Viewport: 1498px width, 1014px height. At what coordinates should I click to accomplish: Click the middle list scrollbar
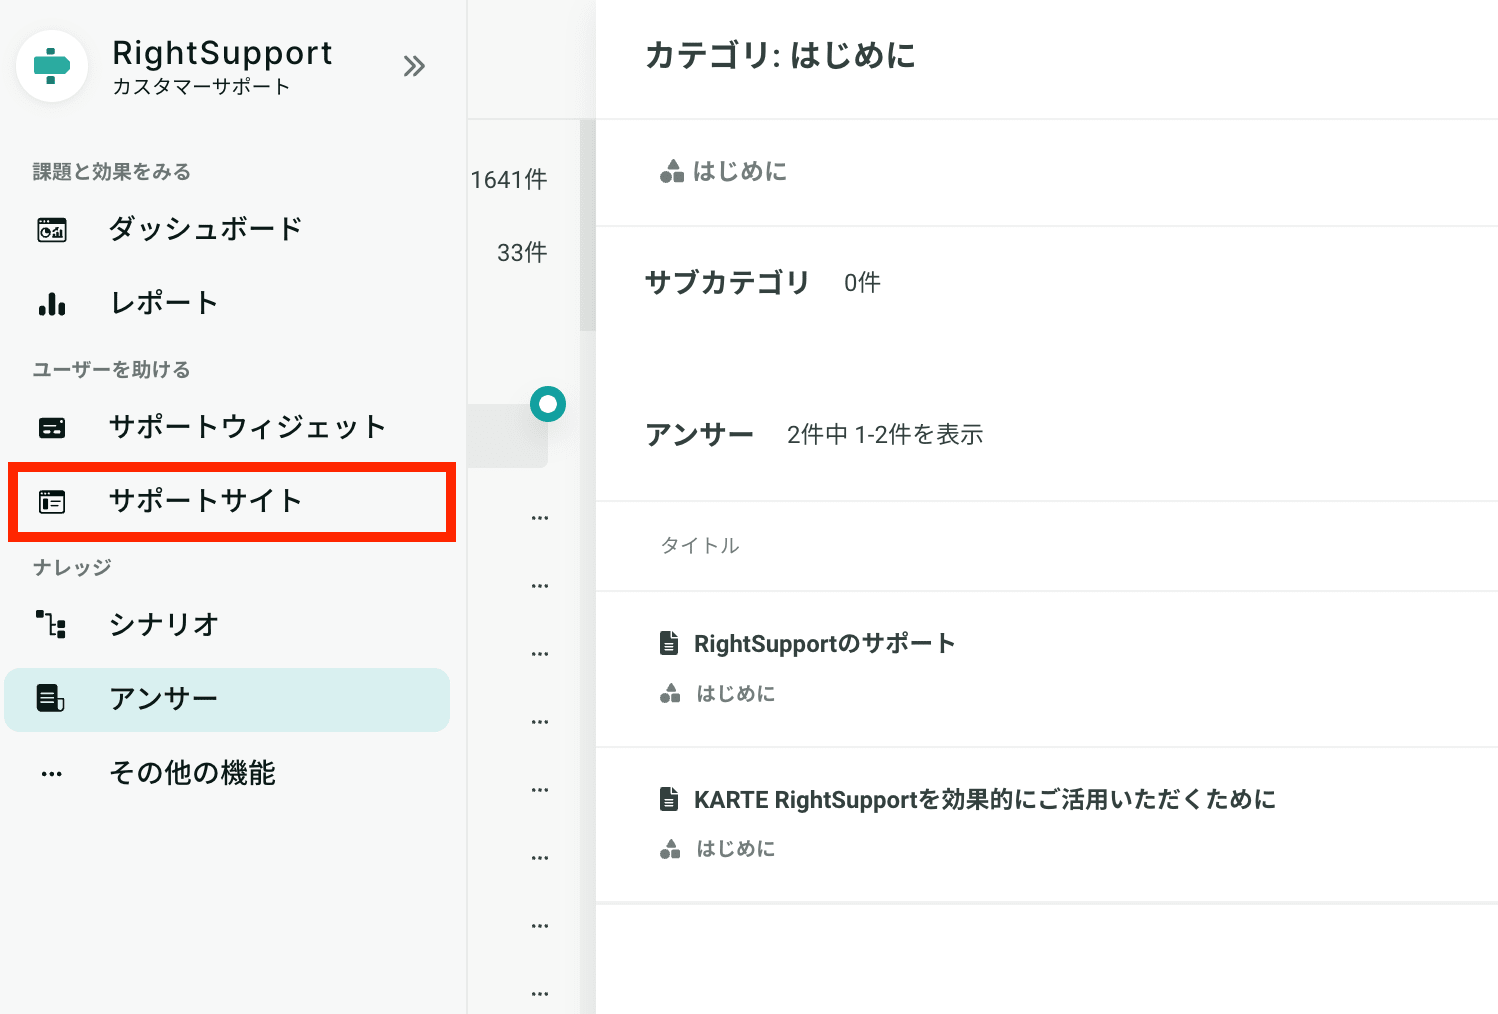pos(588,225)
